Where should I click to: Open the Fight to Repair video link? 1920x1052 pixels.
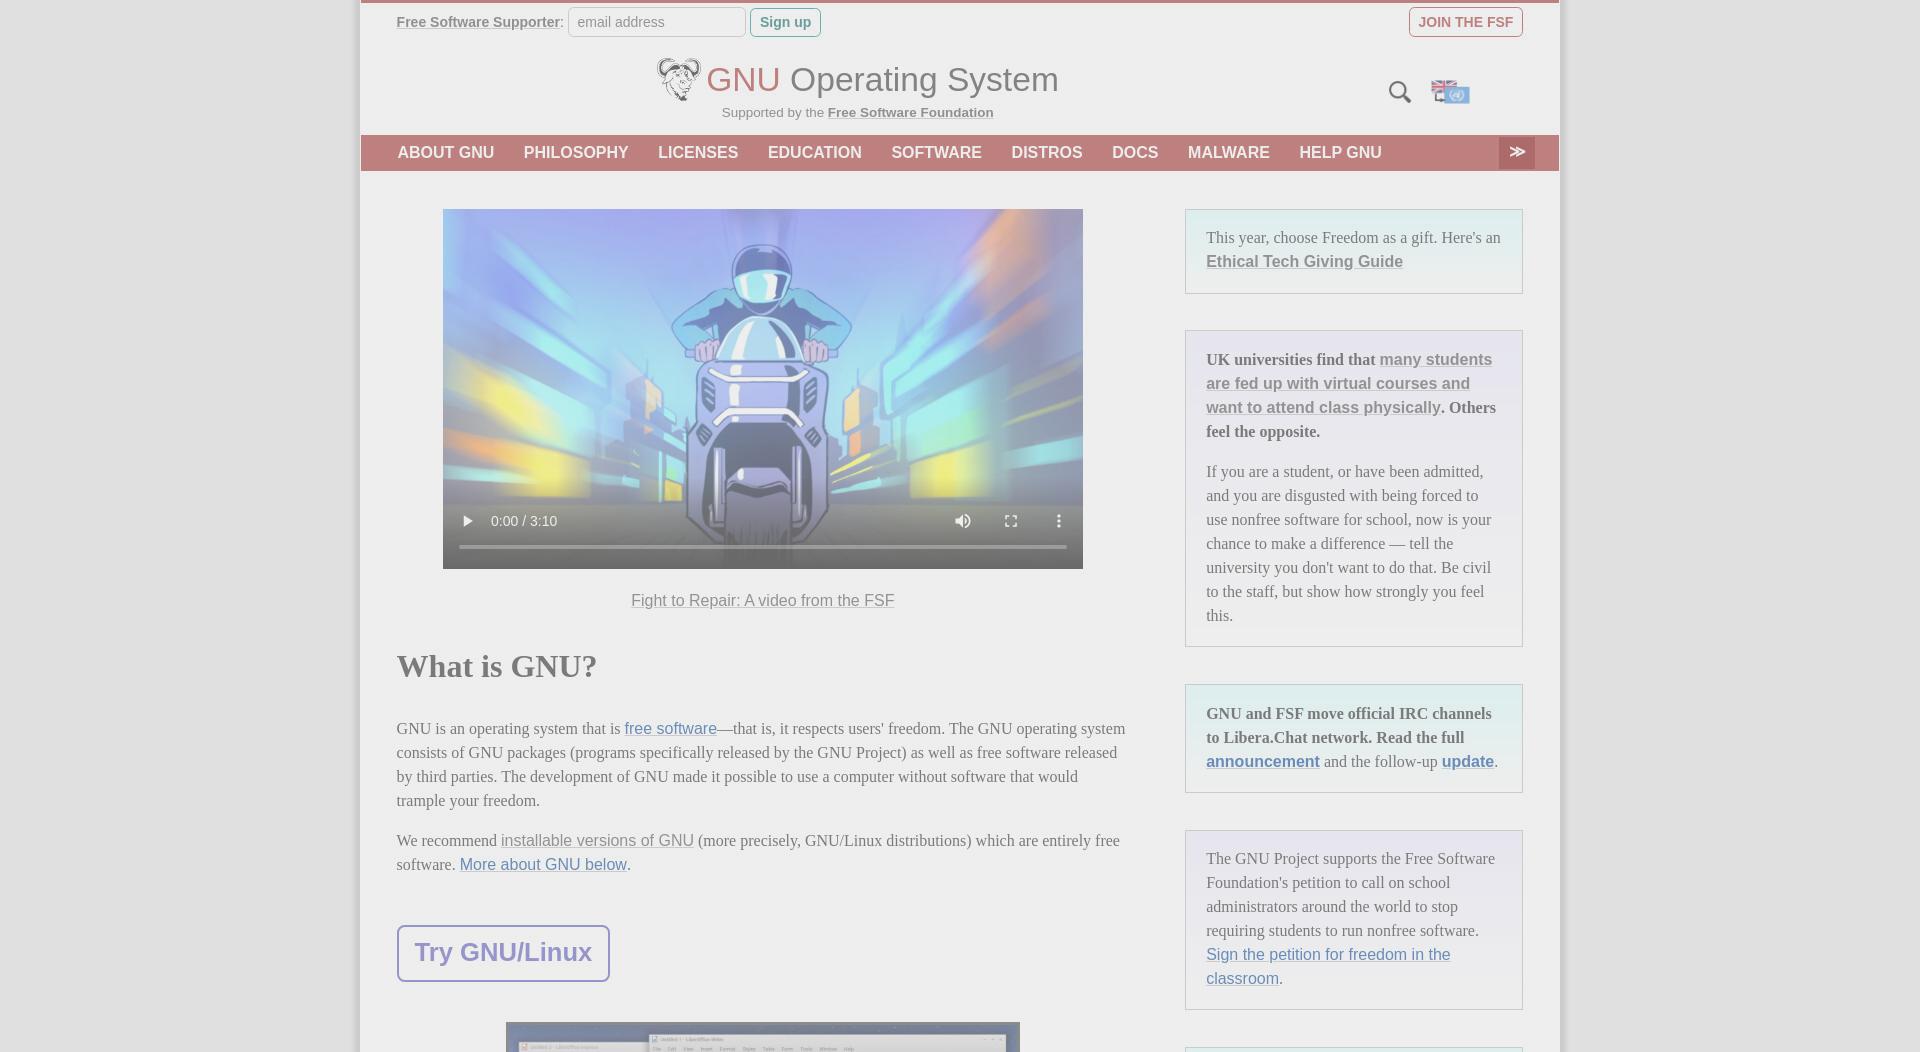[x=762, y=601]
